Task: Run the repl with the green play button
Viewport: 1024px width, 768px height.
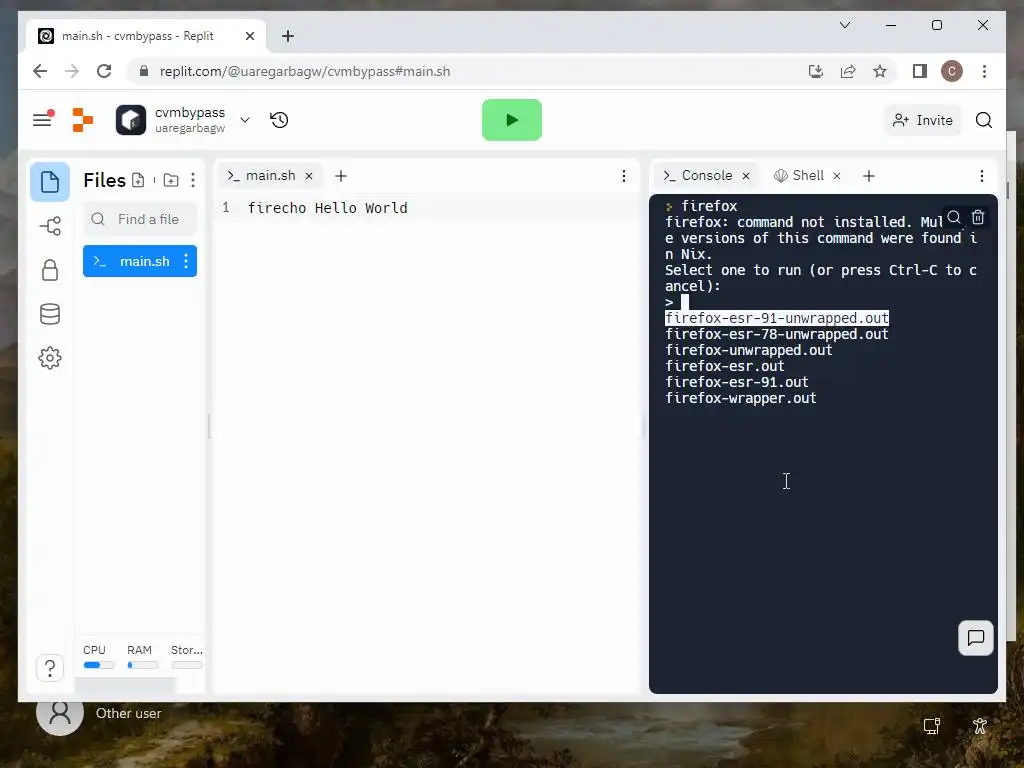Action: [x=511, y=120]
